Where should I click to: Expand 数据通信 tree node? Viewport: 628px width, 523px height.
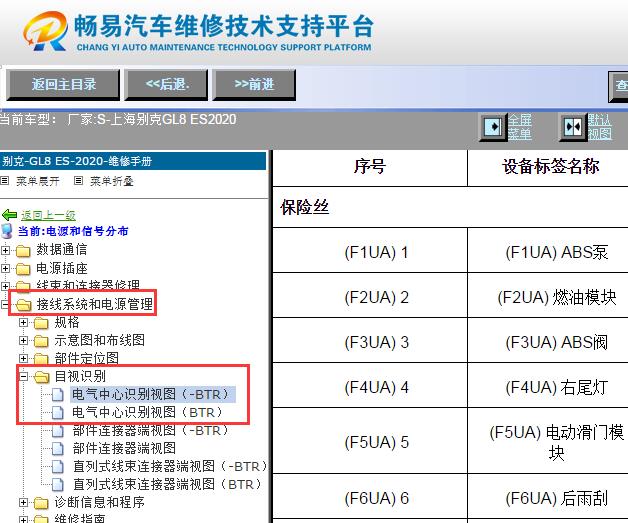[x=5, y=251]
